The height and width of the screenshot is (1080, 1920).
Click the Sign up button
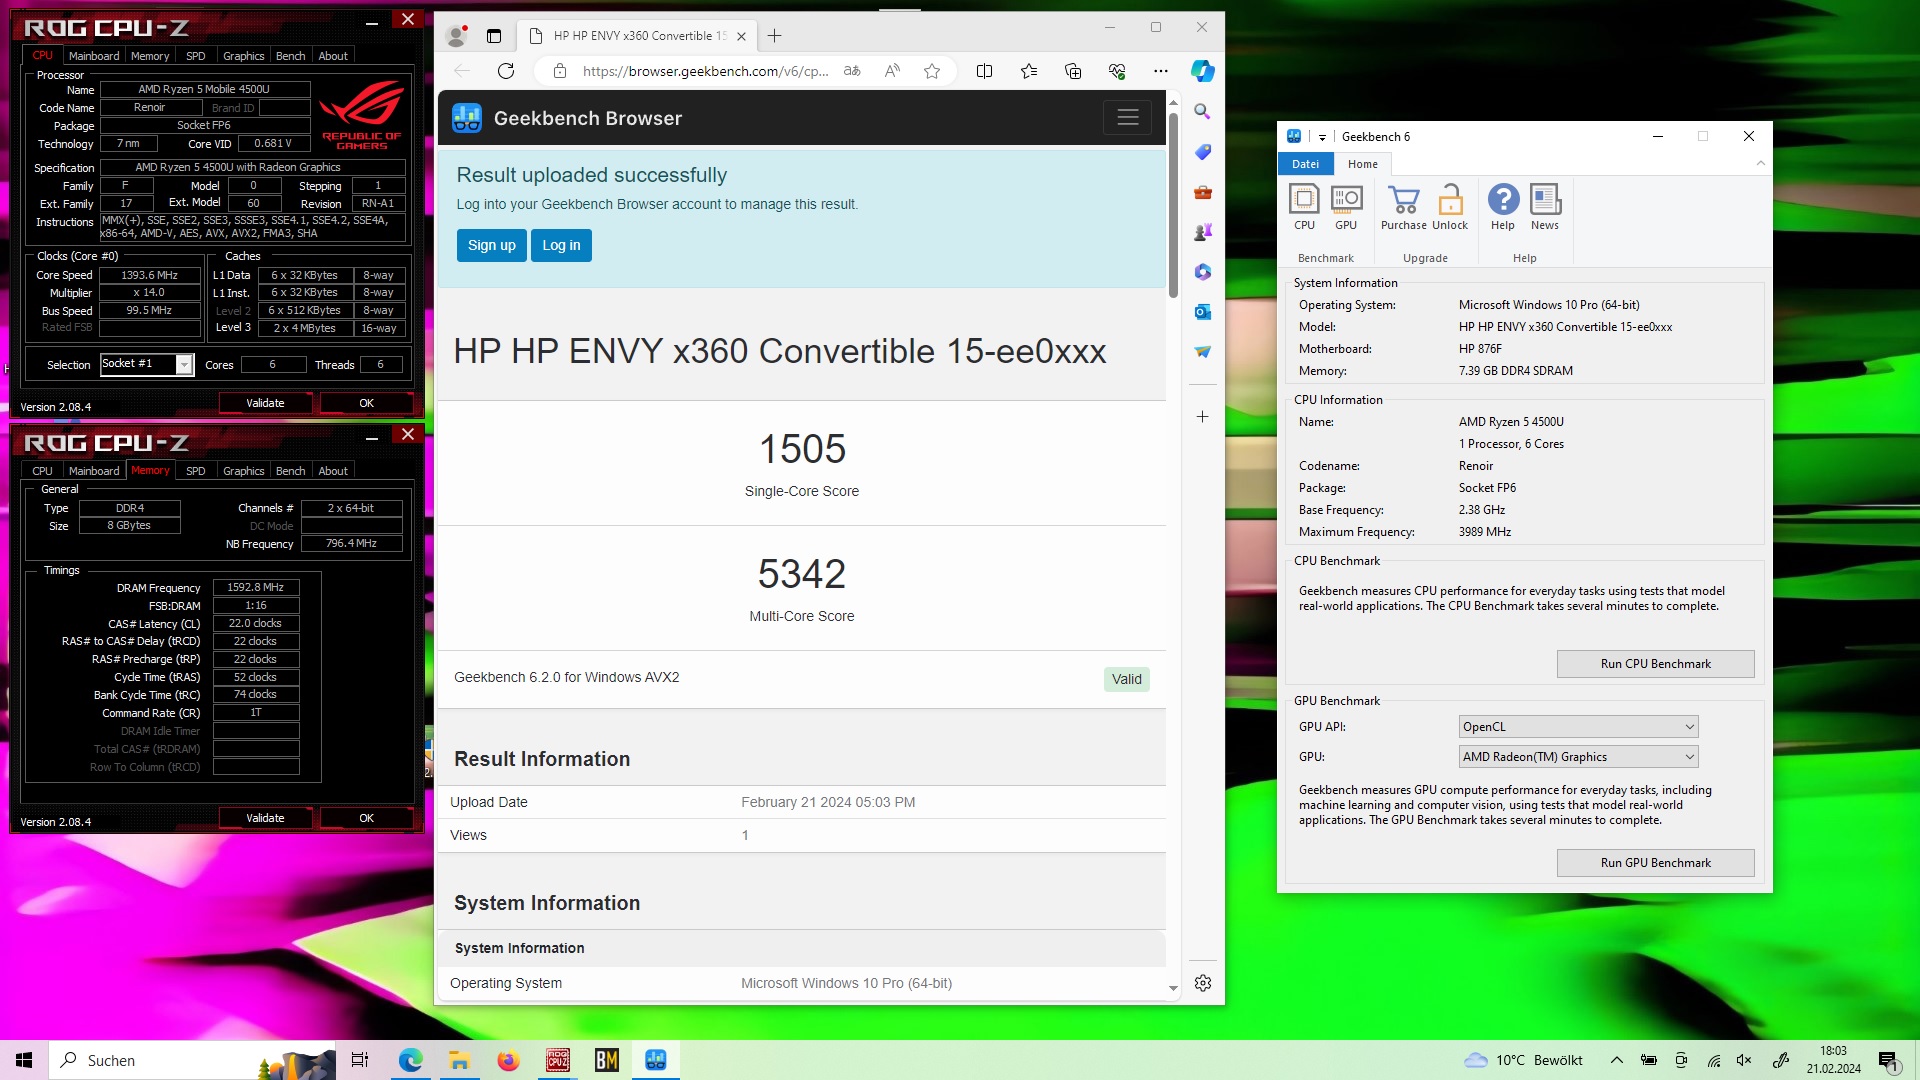tap(492, 245)
